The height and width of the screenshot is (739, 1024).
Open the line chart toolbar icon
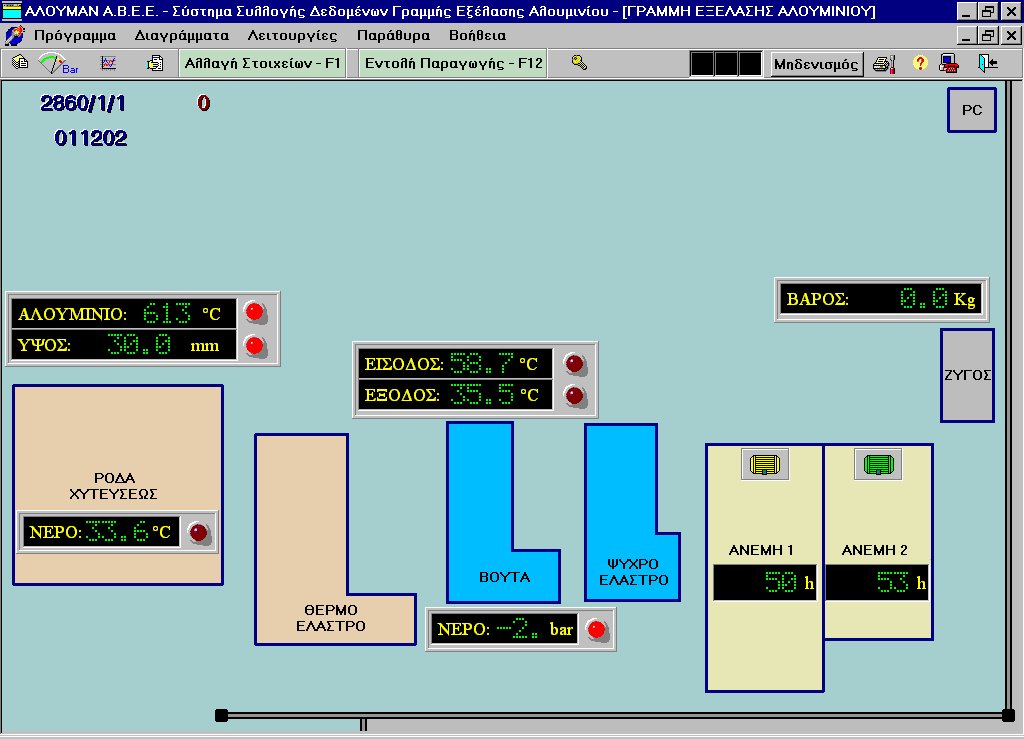click(109, 63)
